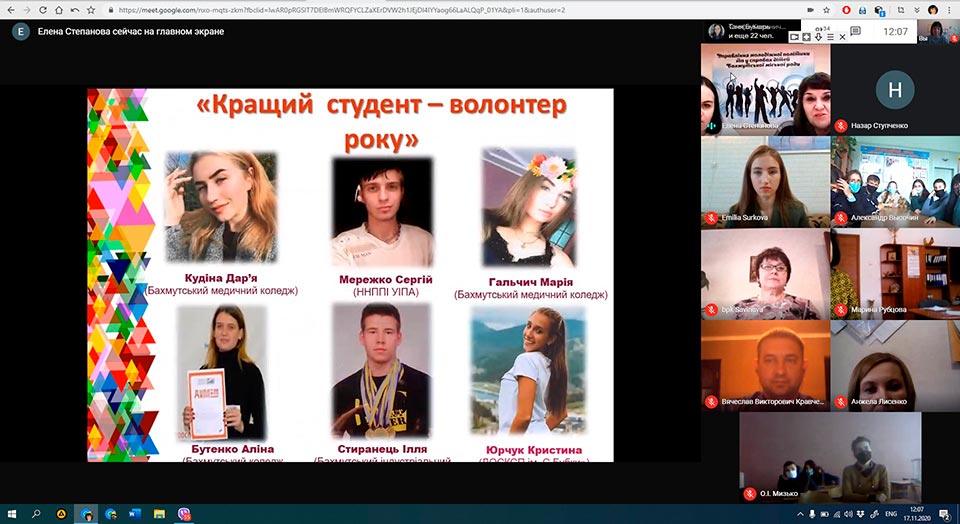Viewport: 960px width, 524px height.
Task: Select О.І. Мизько's video tile
Action: [x=830, y=457]
